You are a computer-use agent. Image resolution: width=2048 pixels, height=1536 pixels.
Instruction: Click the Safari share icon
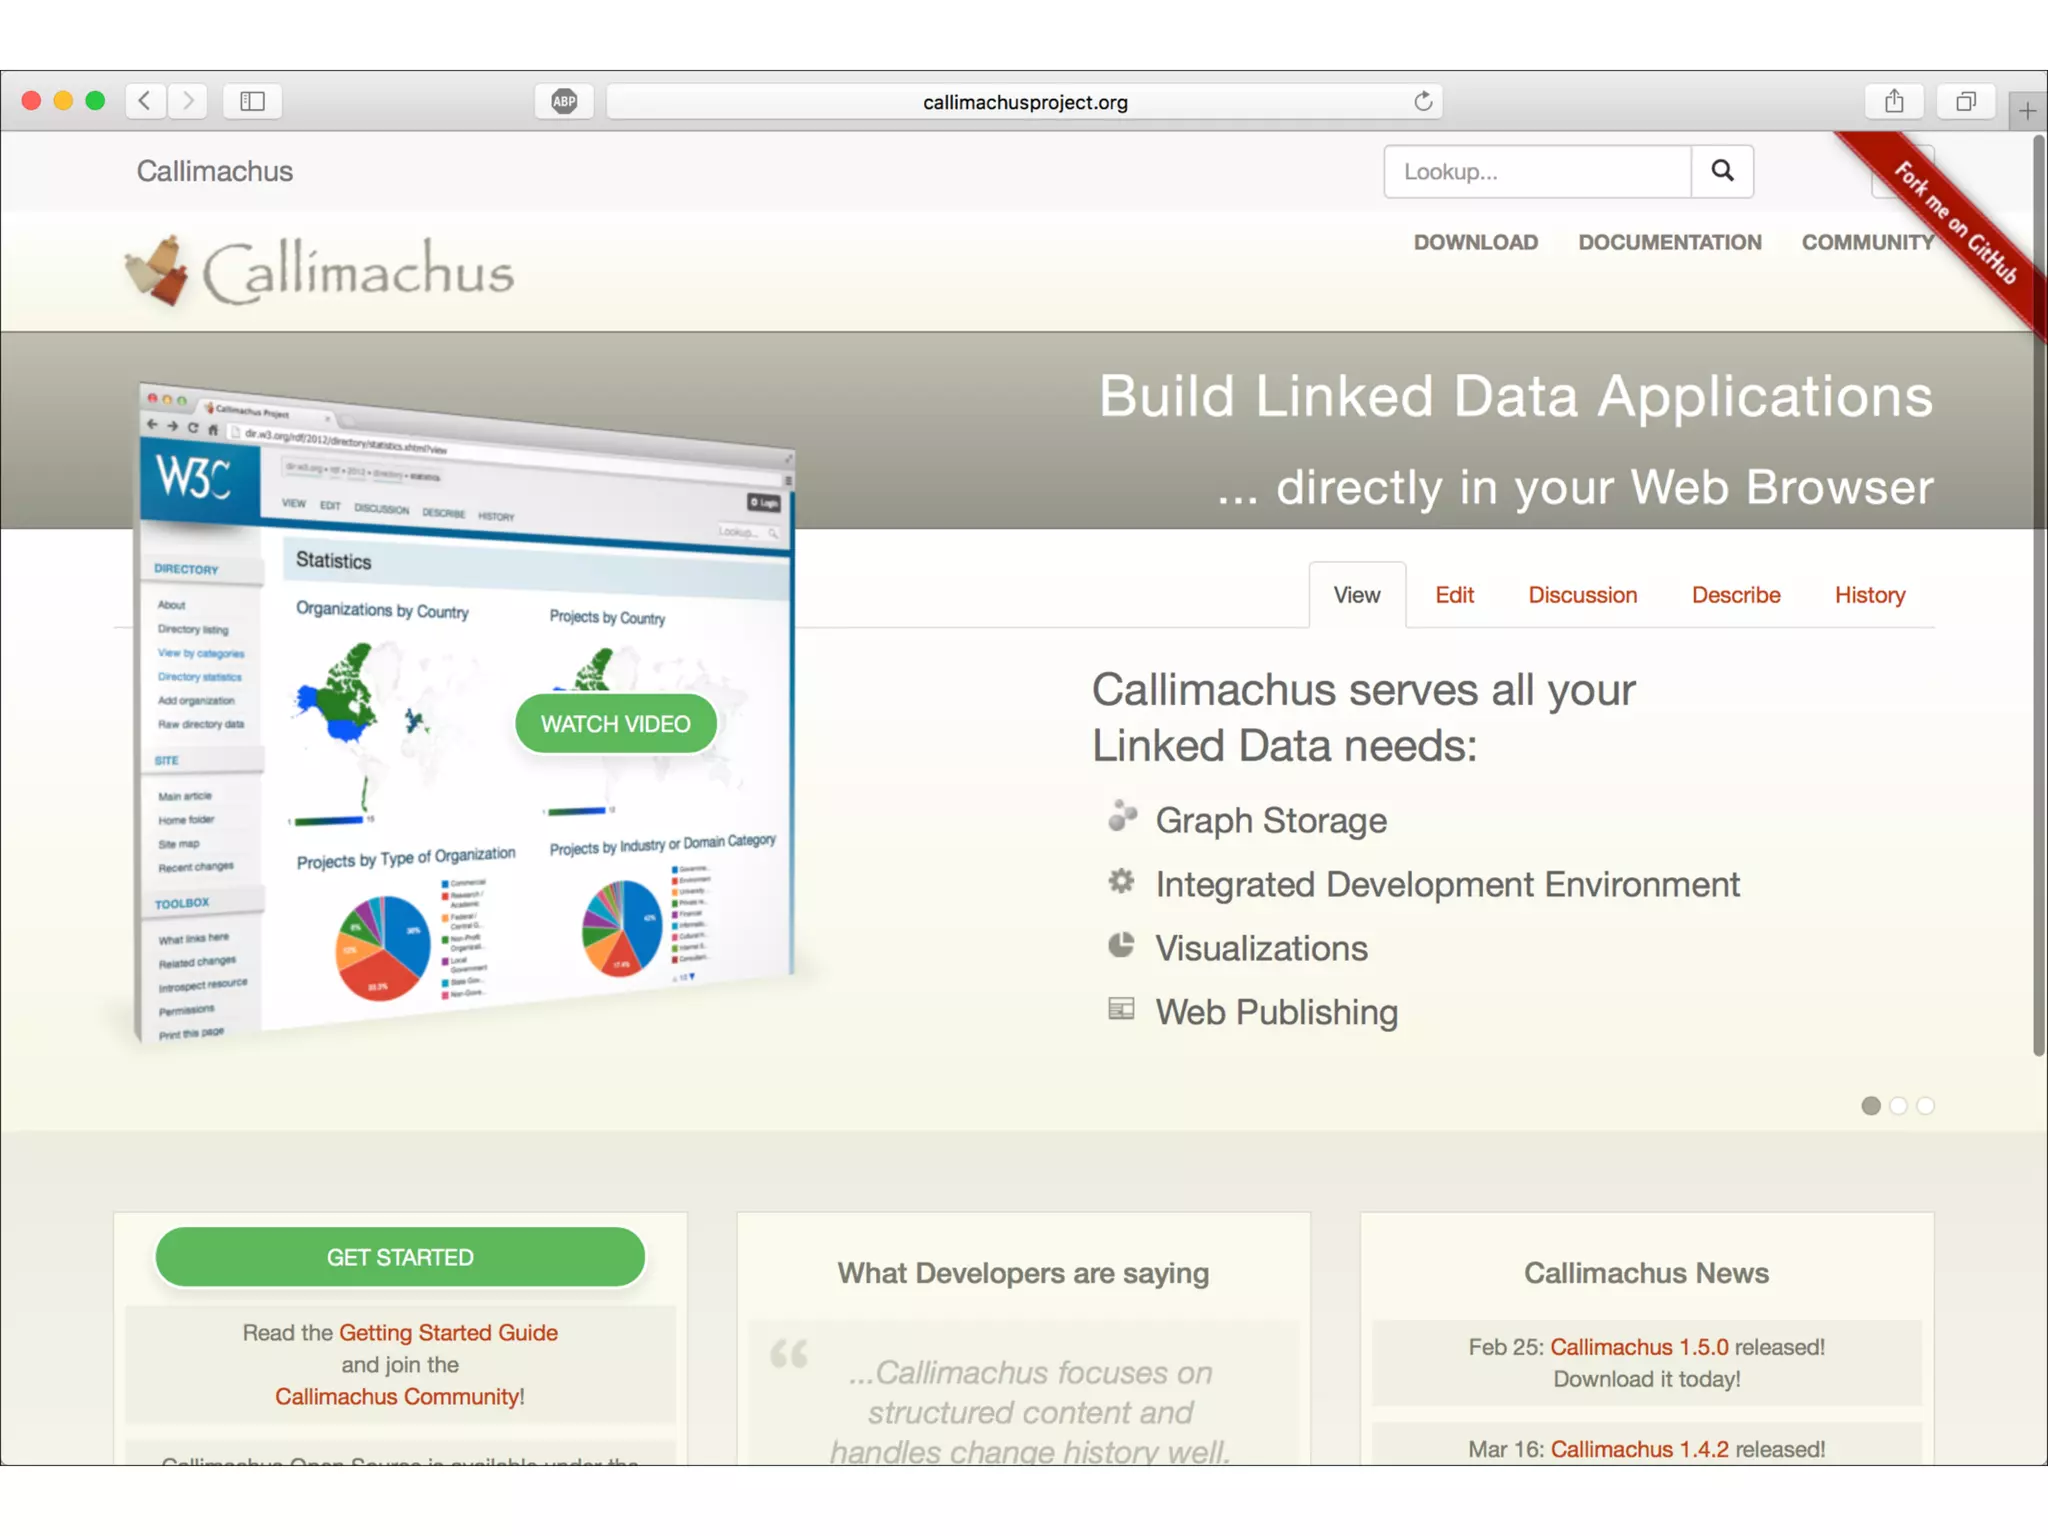click(1893, 101)
